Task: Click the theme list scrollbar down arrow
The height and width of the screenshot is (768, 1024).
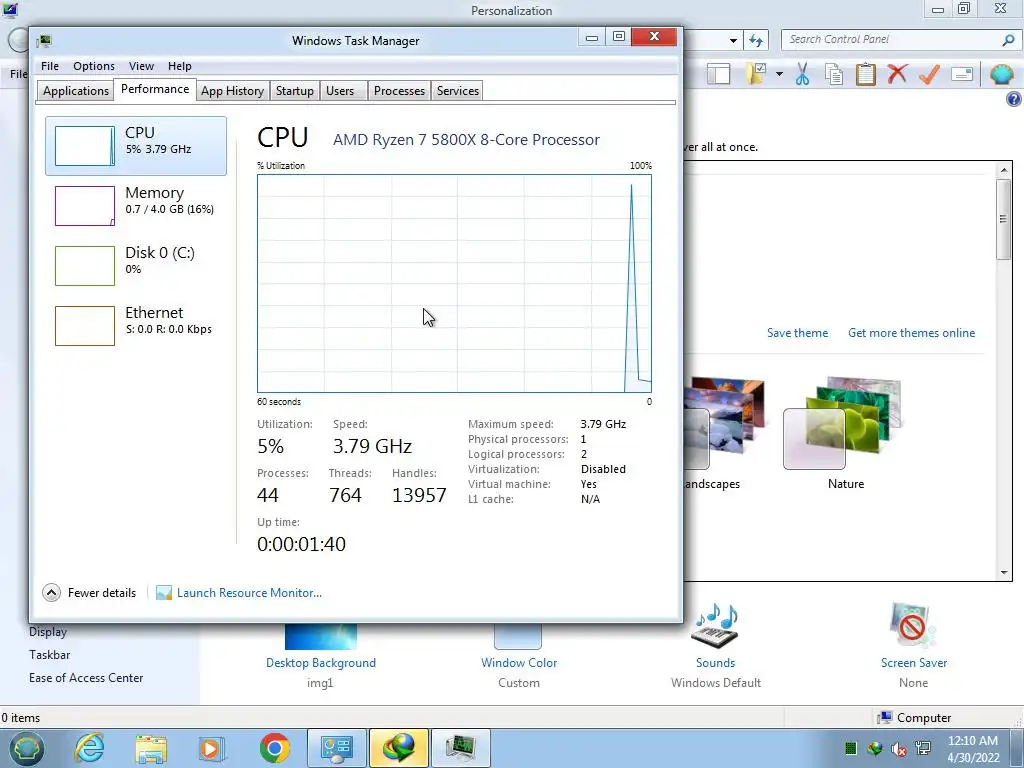Action: pyautogui.click(x=1004, y=573)
